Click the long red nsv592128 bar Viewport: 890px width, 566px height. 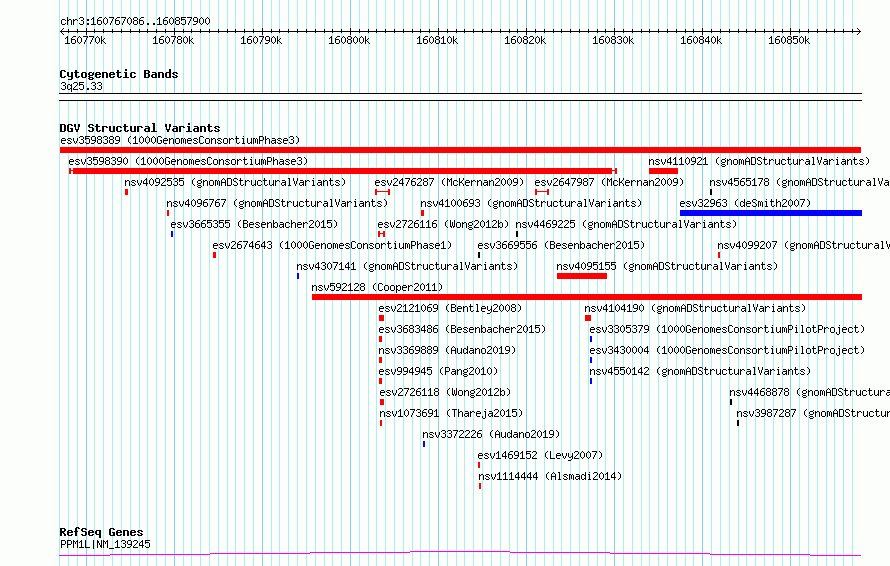point(587,297)
